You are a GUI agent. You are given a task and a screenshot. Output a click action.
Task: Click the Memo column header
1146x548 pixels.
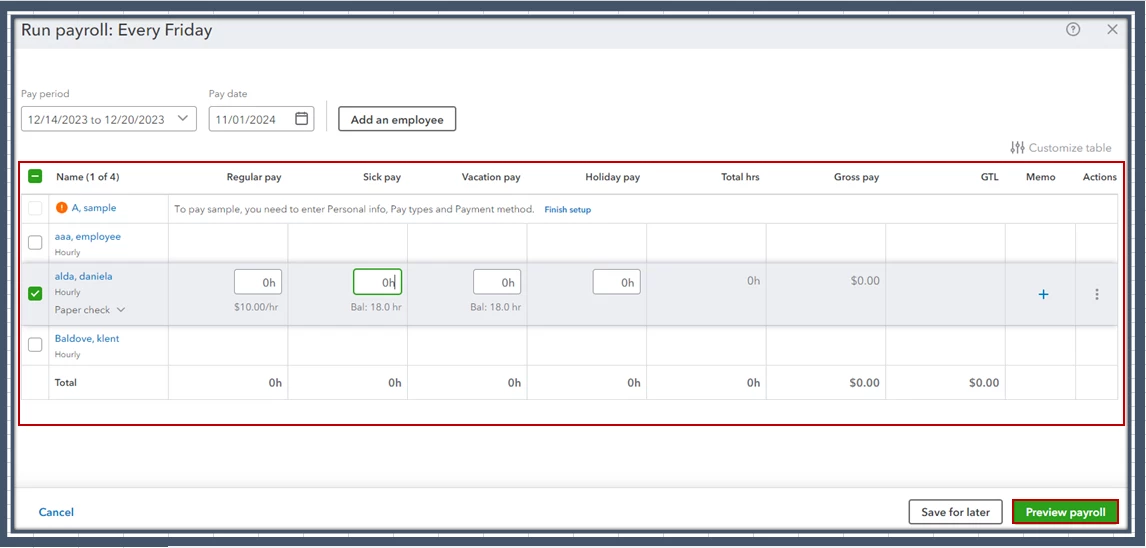pyautogui.click(x=1041, y=177)
